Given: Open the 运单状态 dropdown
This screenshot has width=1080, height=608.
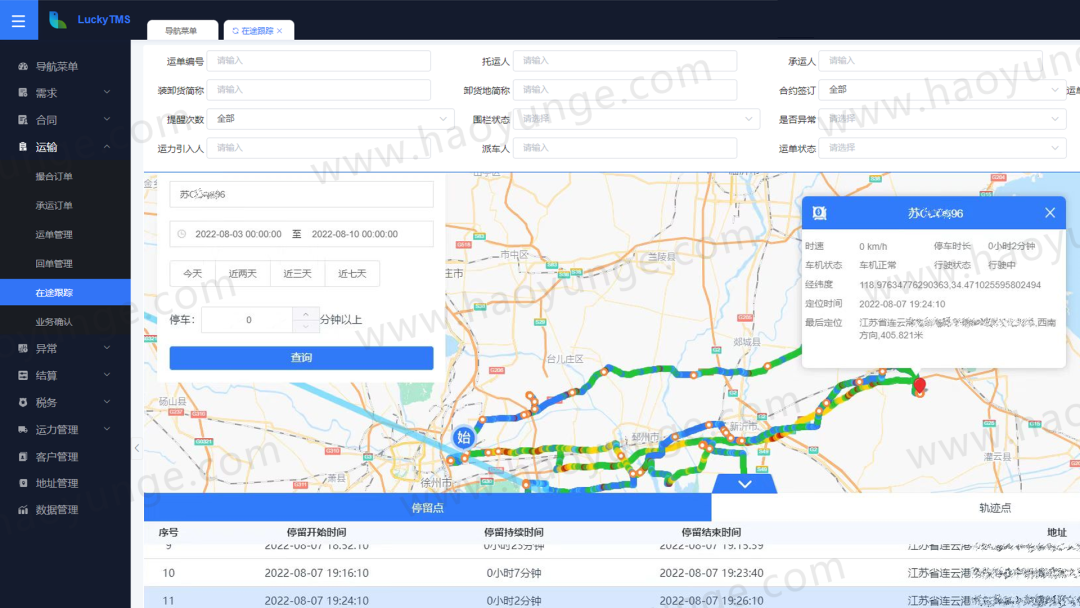Looking at the screenshot, I should [942, 147].
